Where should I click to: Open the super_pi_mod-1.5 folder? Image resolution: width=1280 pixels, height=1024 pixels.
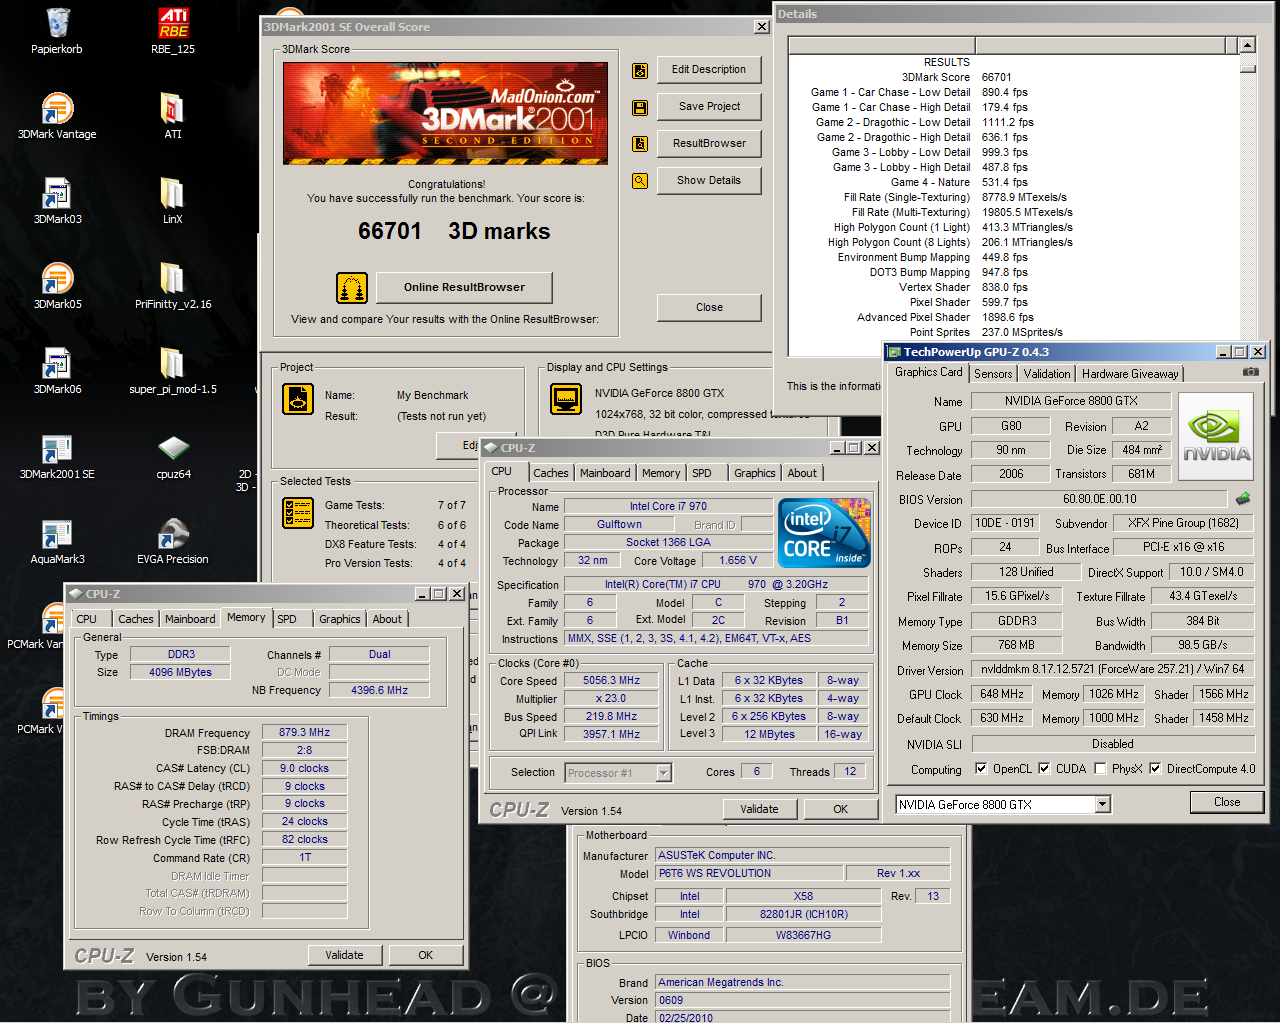click(x=173, y=370)
